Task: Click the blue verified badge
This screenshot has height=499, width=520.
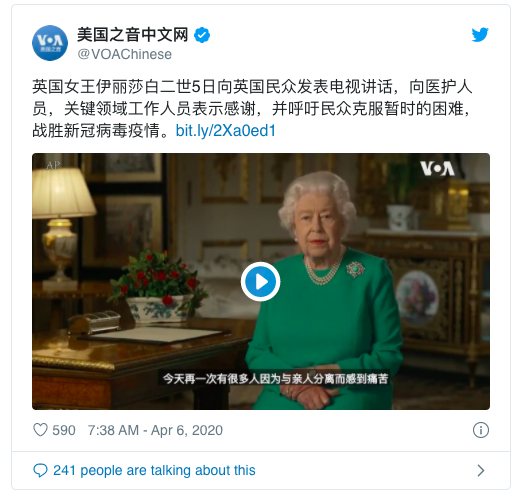Action: [202, 35]
